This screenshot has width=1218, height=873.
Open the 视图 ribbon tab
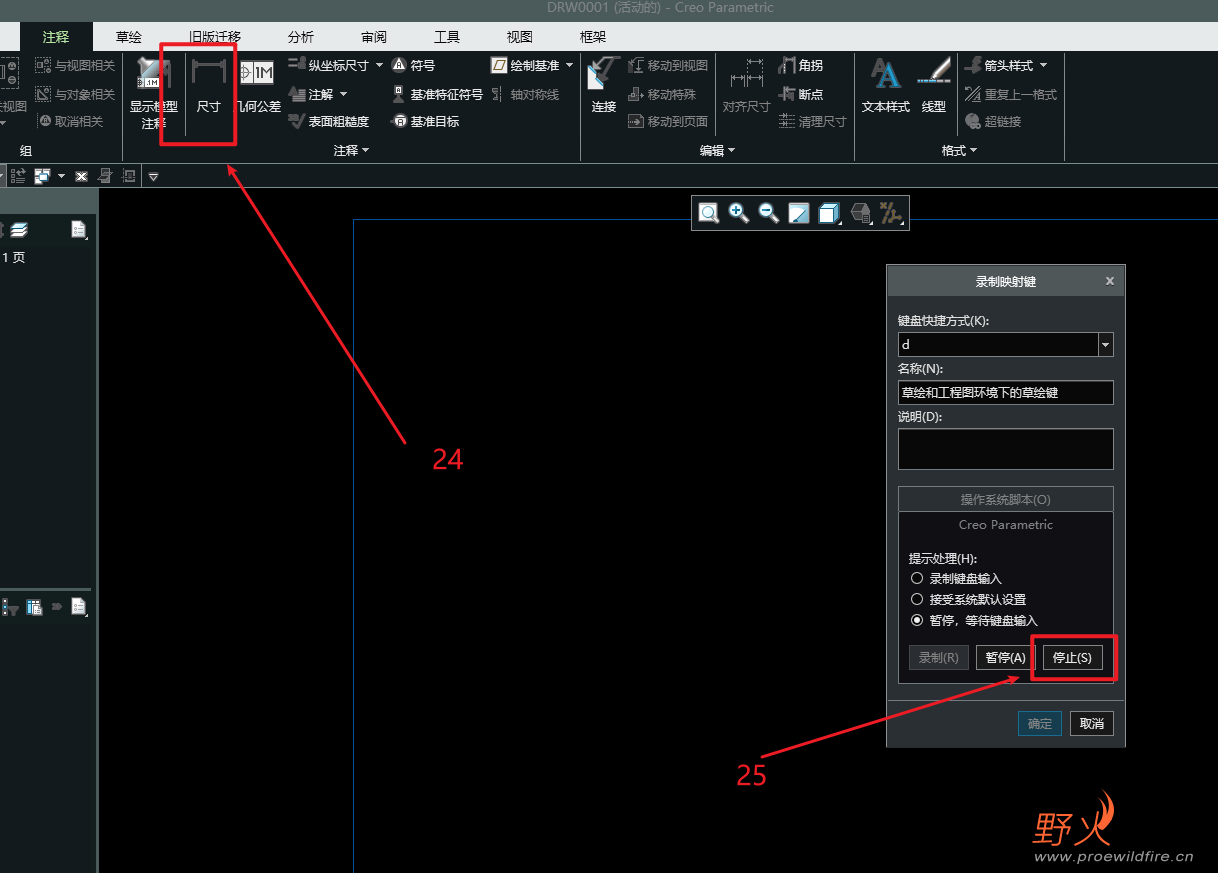(520, 37)
